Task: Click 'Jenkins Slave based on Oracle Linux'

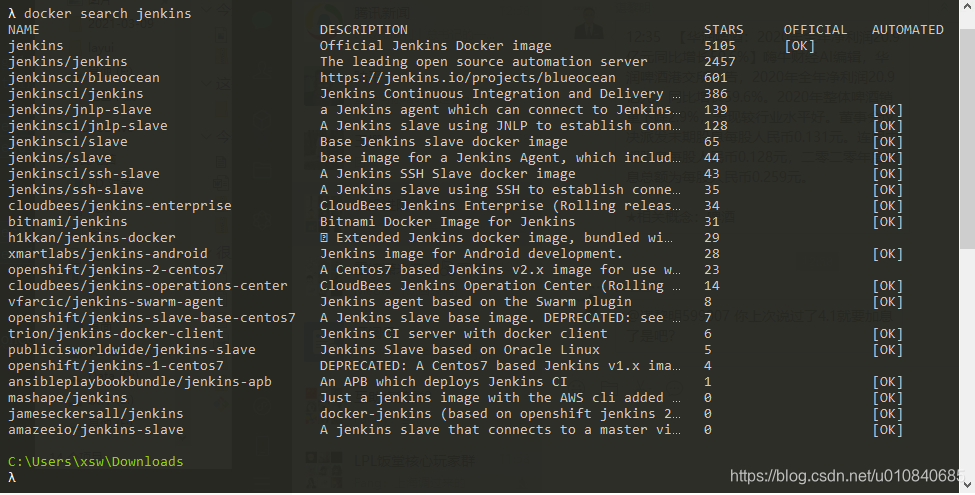Action: [x=460, y=350]
